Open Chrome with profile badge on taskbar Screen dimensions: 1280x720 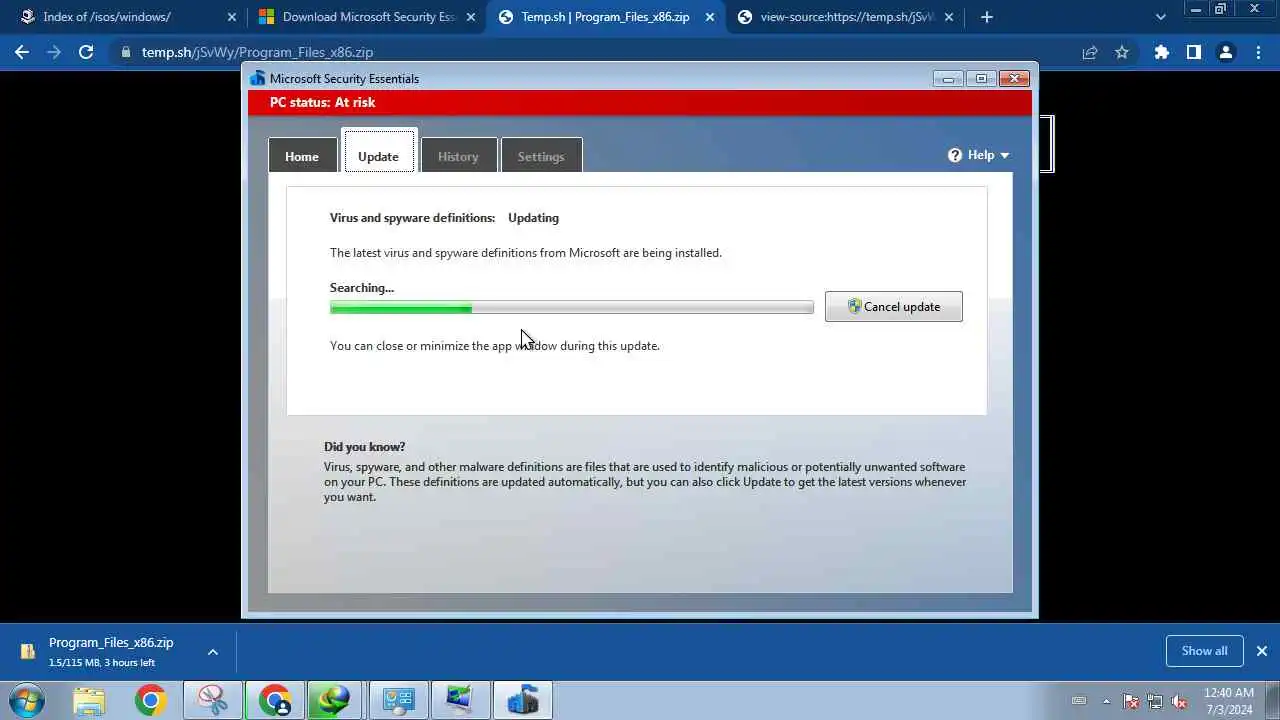(275, 701)
